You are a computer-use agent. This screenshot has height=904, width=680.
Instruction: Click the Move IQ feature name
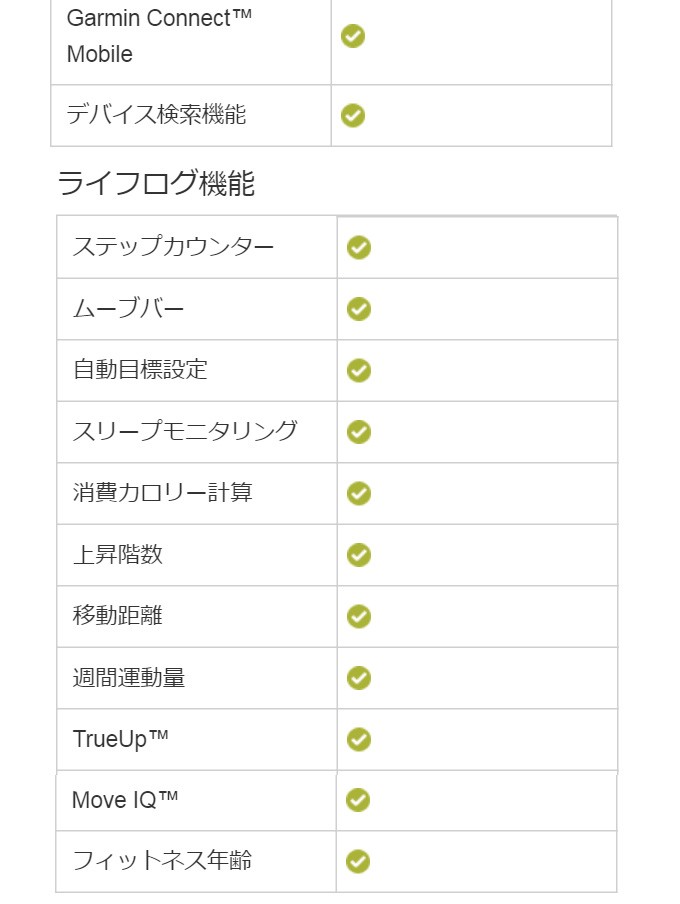click(125, 800)
